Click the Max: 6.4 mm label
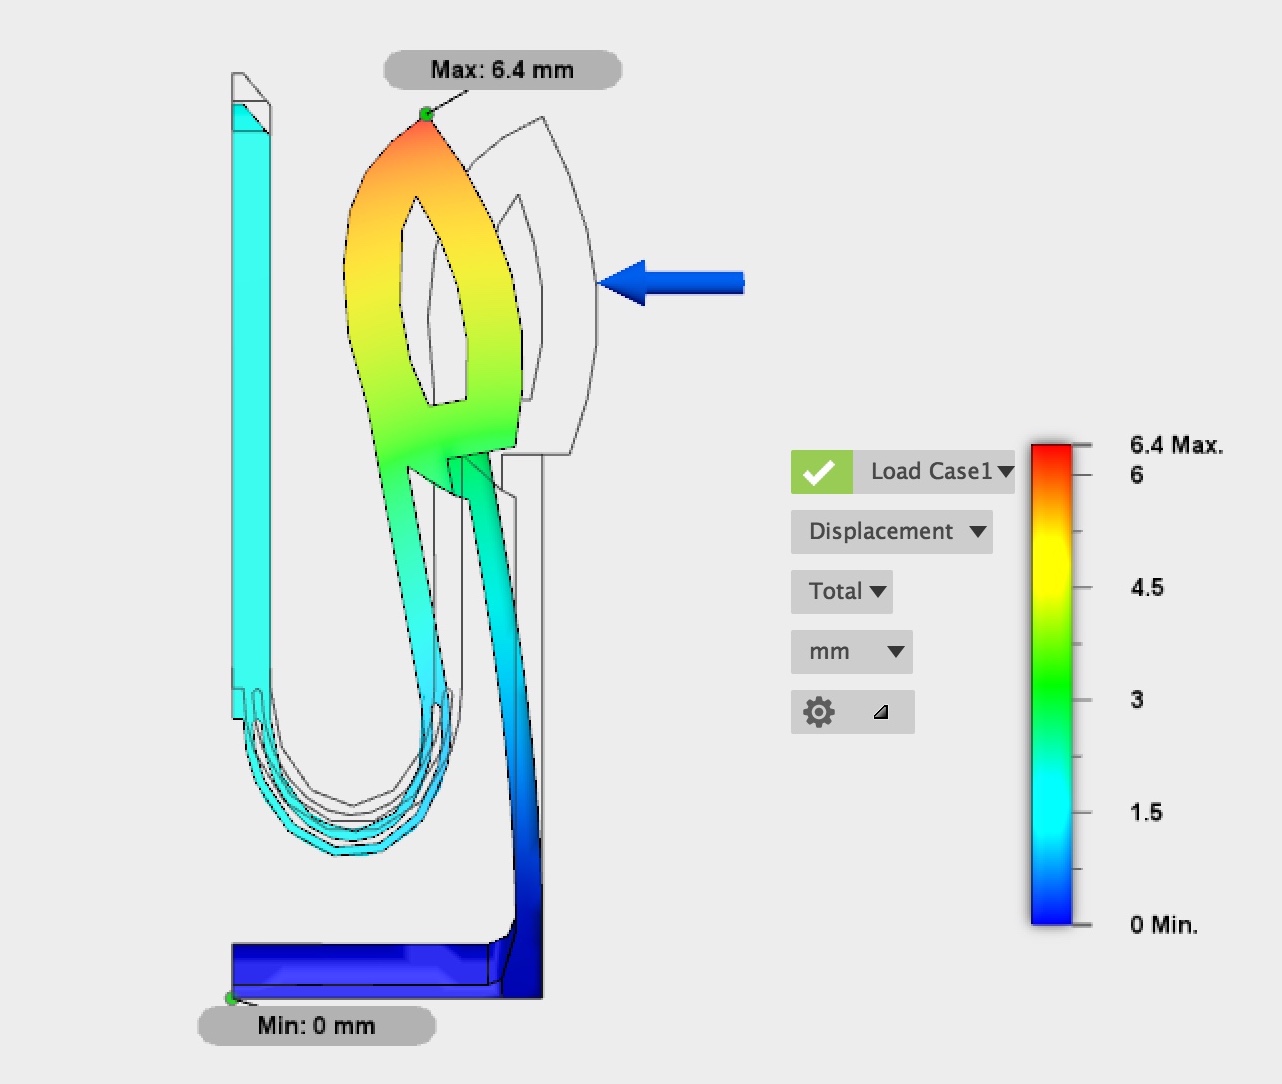Viewport: 1282px width, 1084px height. tap(502, 70)
